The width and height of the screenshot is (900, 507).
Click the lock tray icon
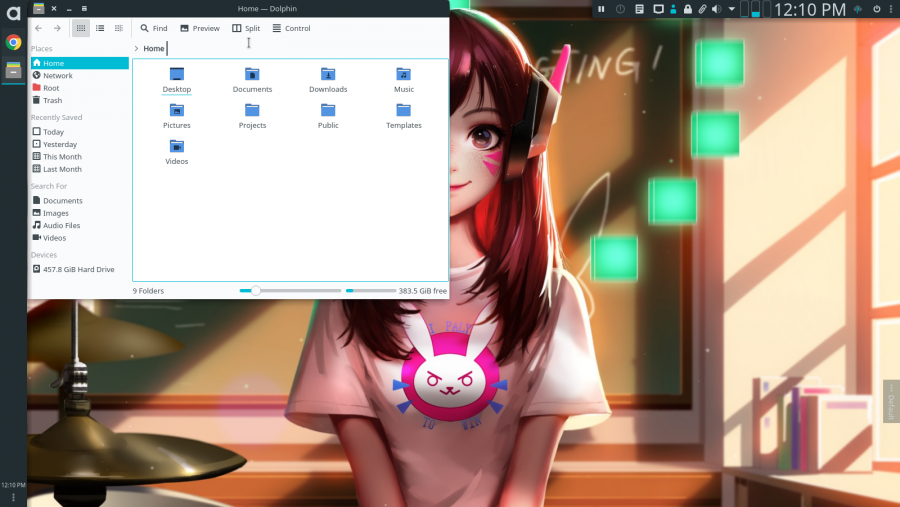click(687, 9)
